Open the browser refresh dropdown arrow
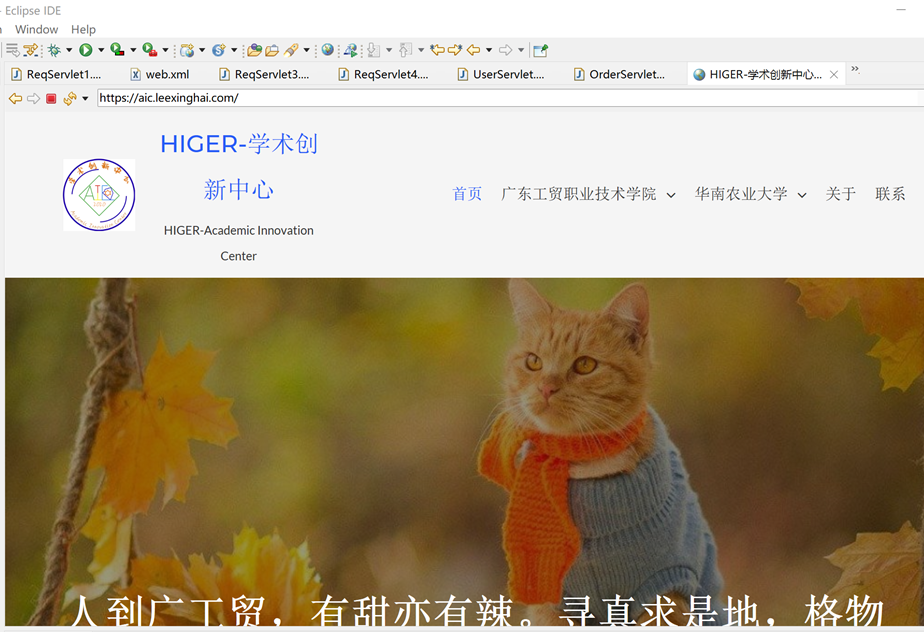The image size is (924, 632). click(85, 98)
